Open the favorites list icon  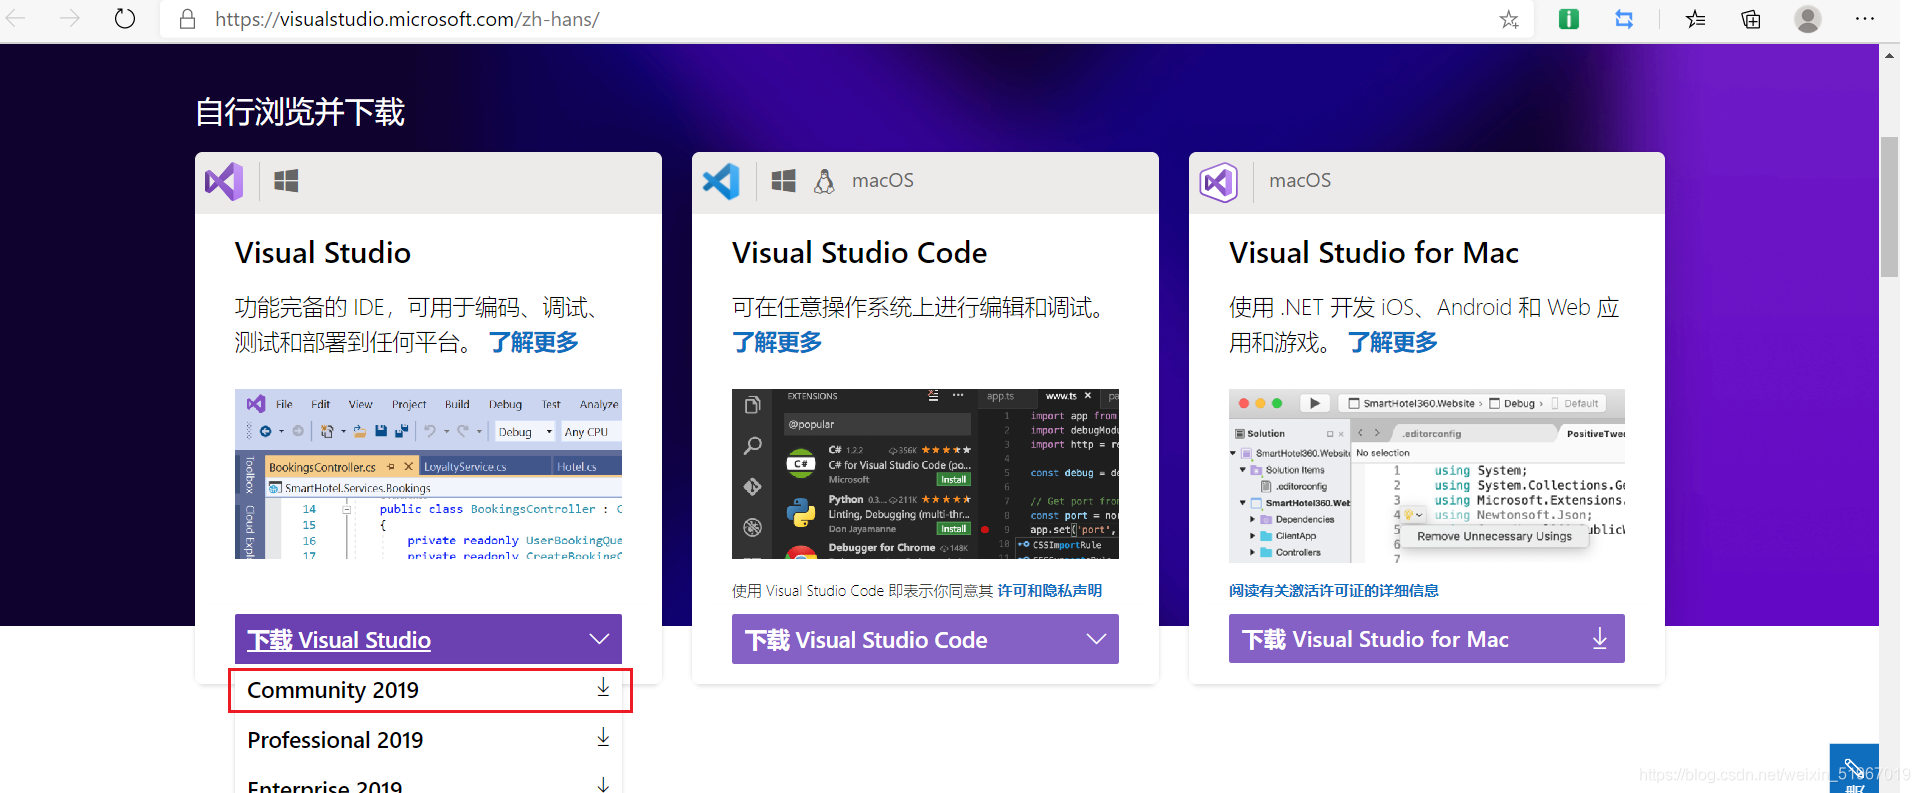click(x=1696, y=18)
